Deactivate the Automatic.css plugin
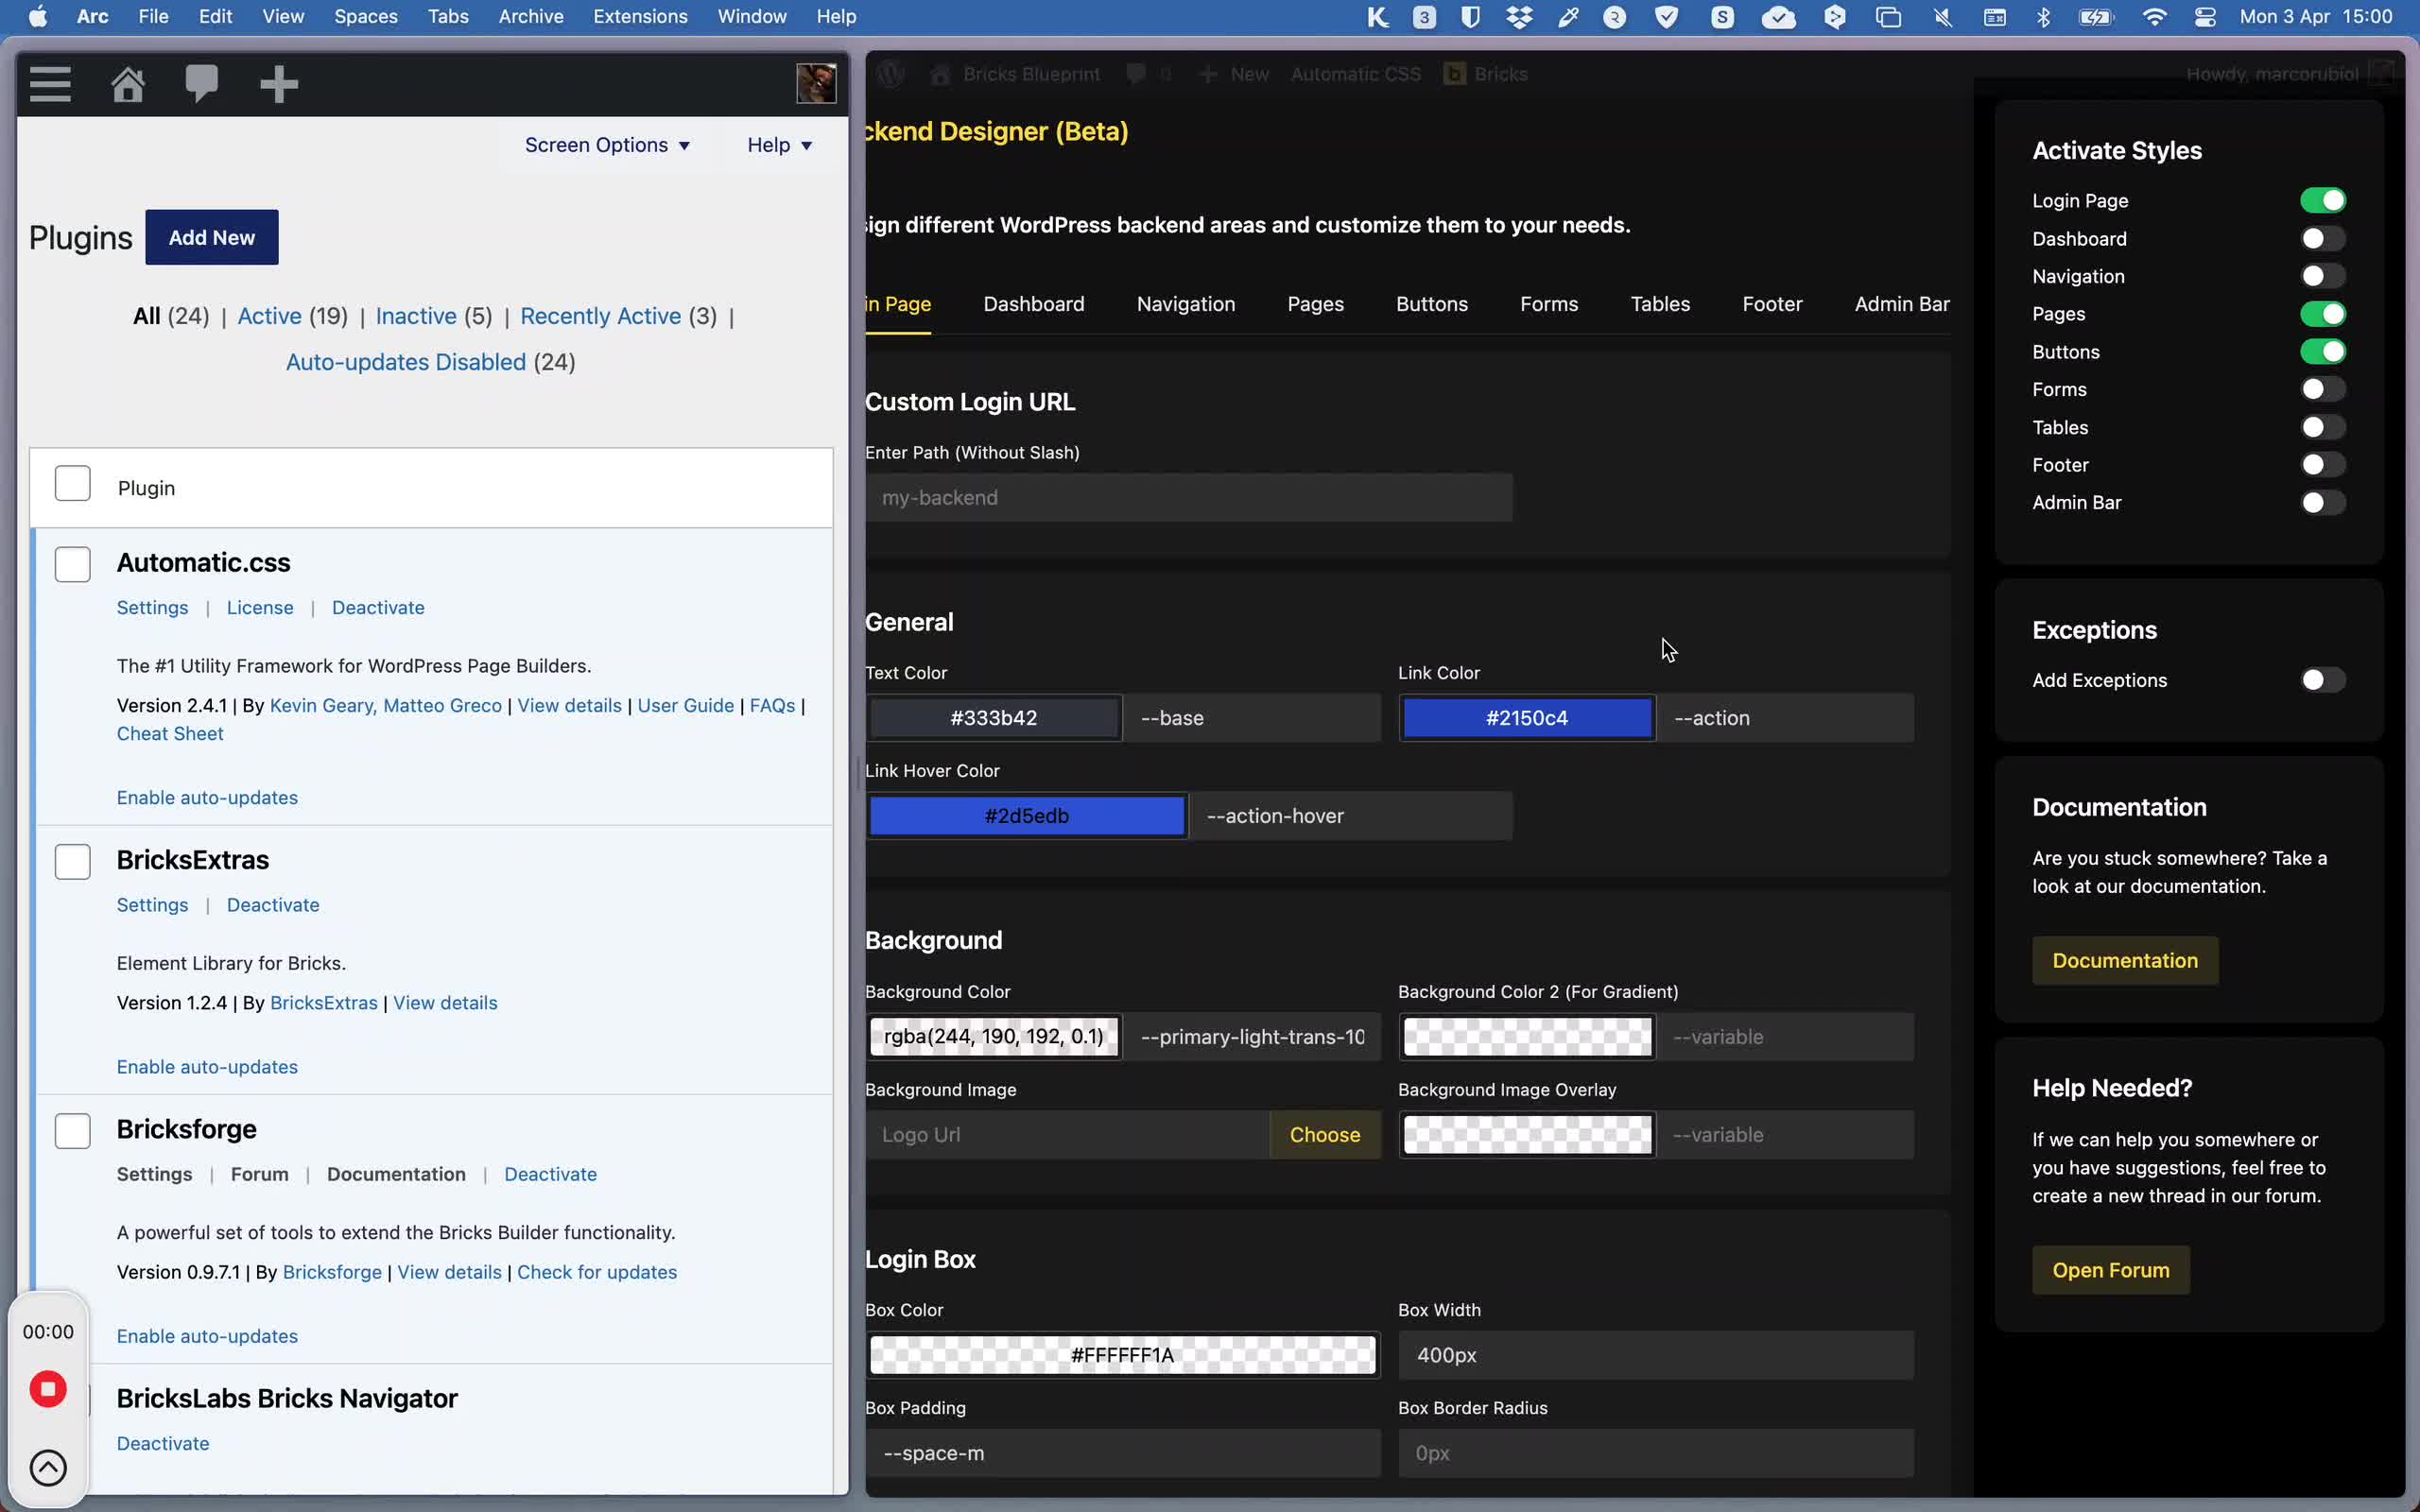Image resolution: width=2420 pixels, height=1512 pixels. (378, 608)
